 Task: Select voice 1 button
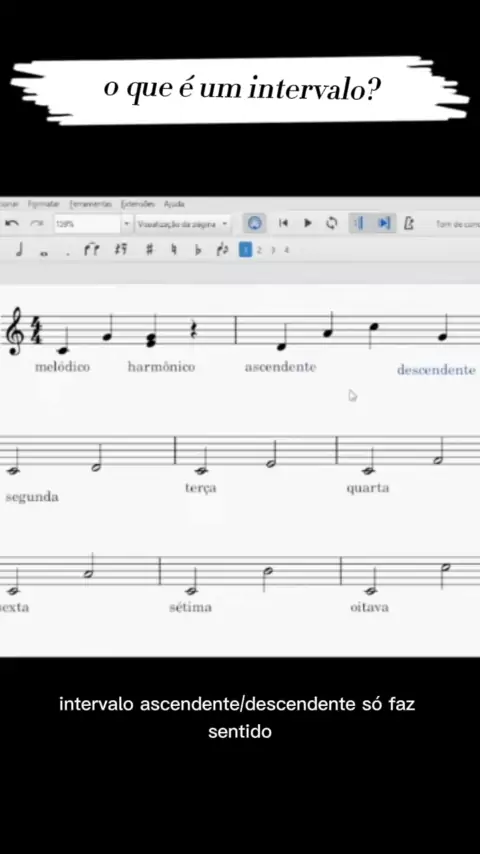pyautogui.click(x=246, y=250)
